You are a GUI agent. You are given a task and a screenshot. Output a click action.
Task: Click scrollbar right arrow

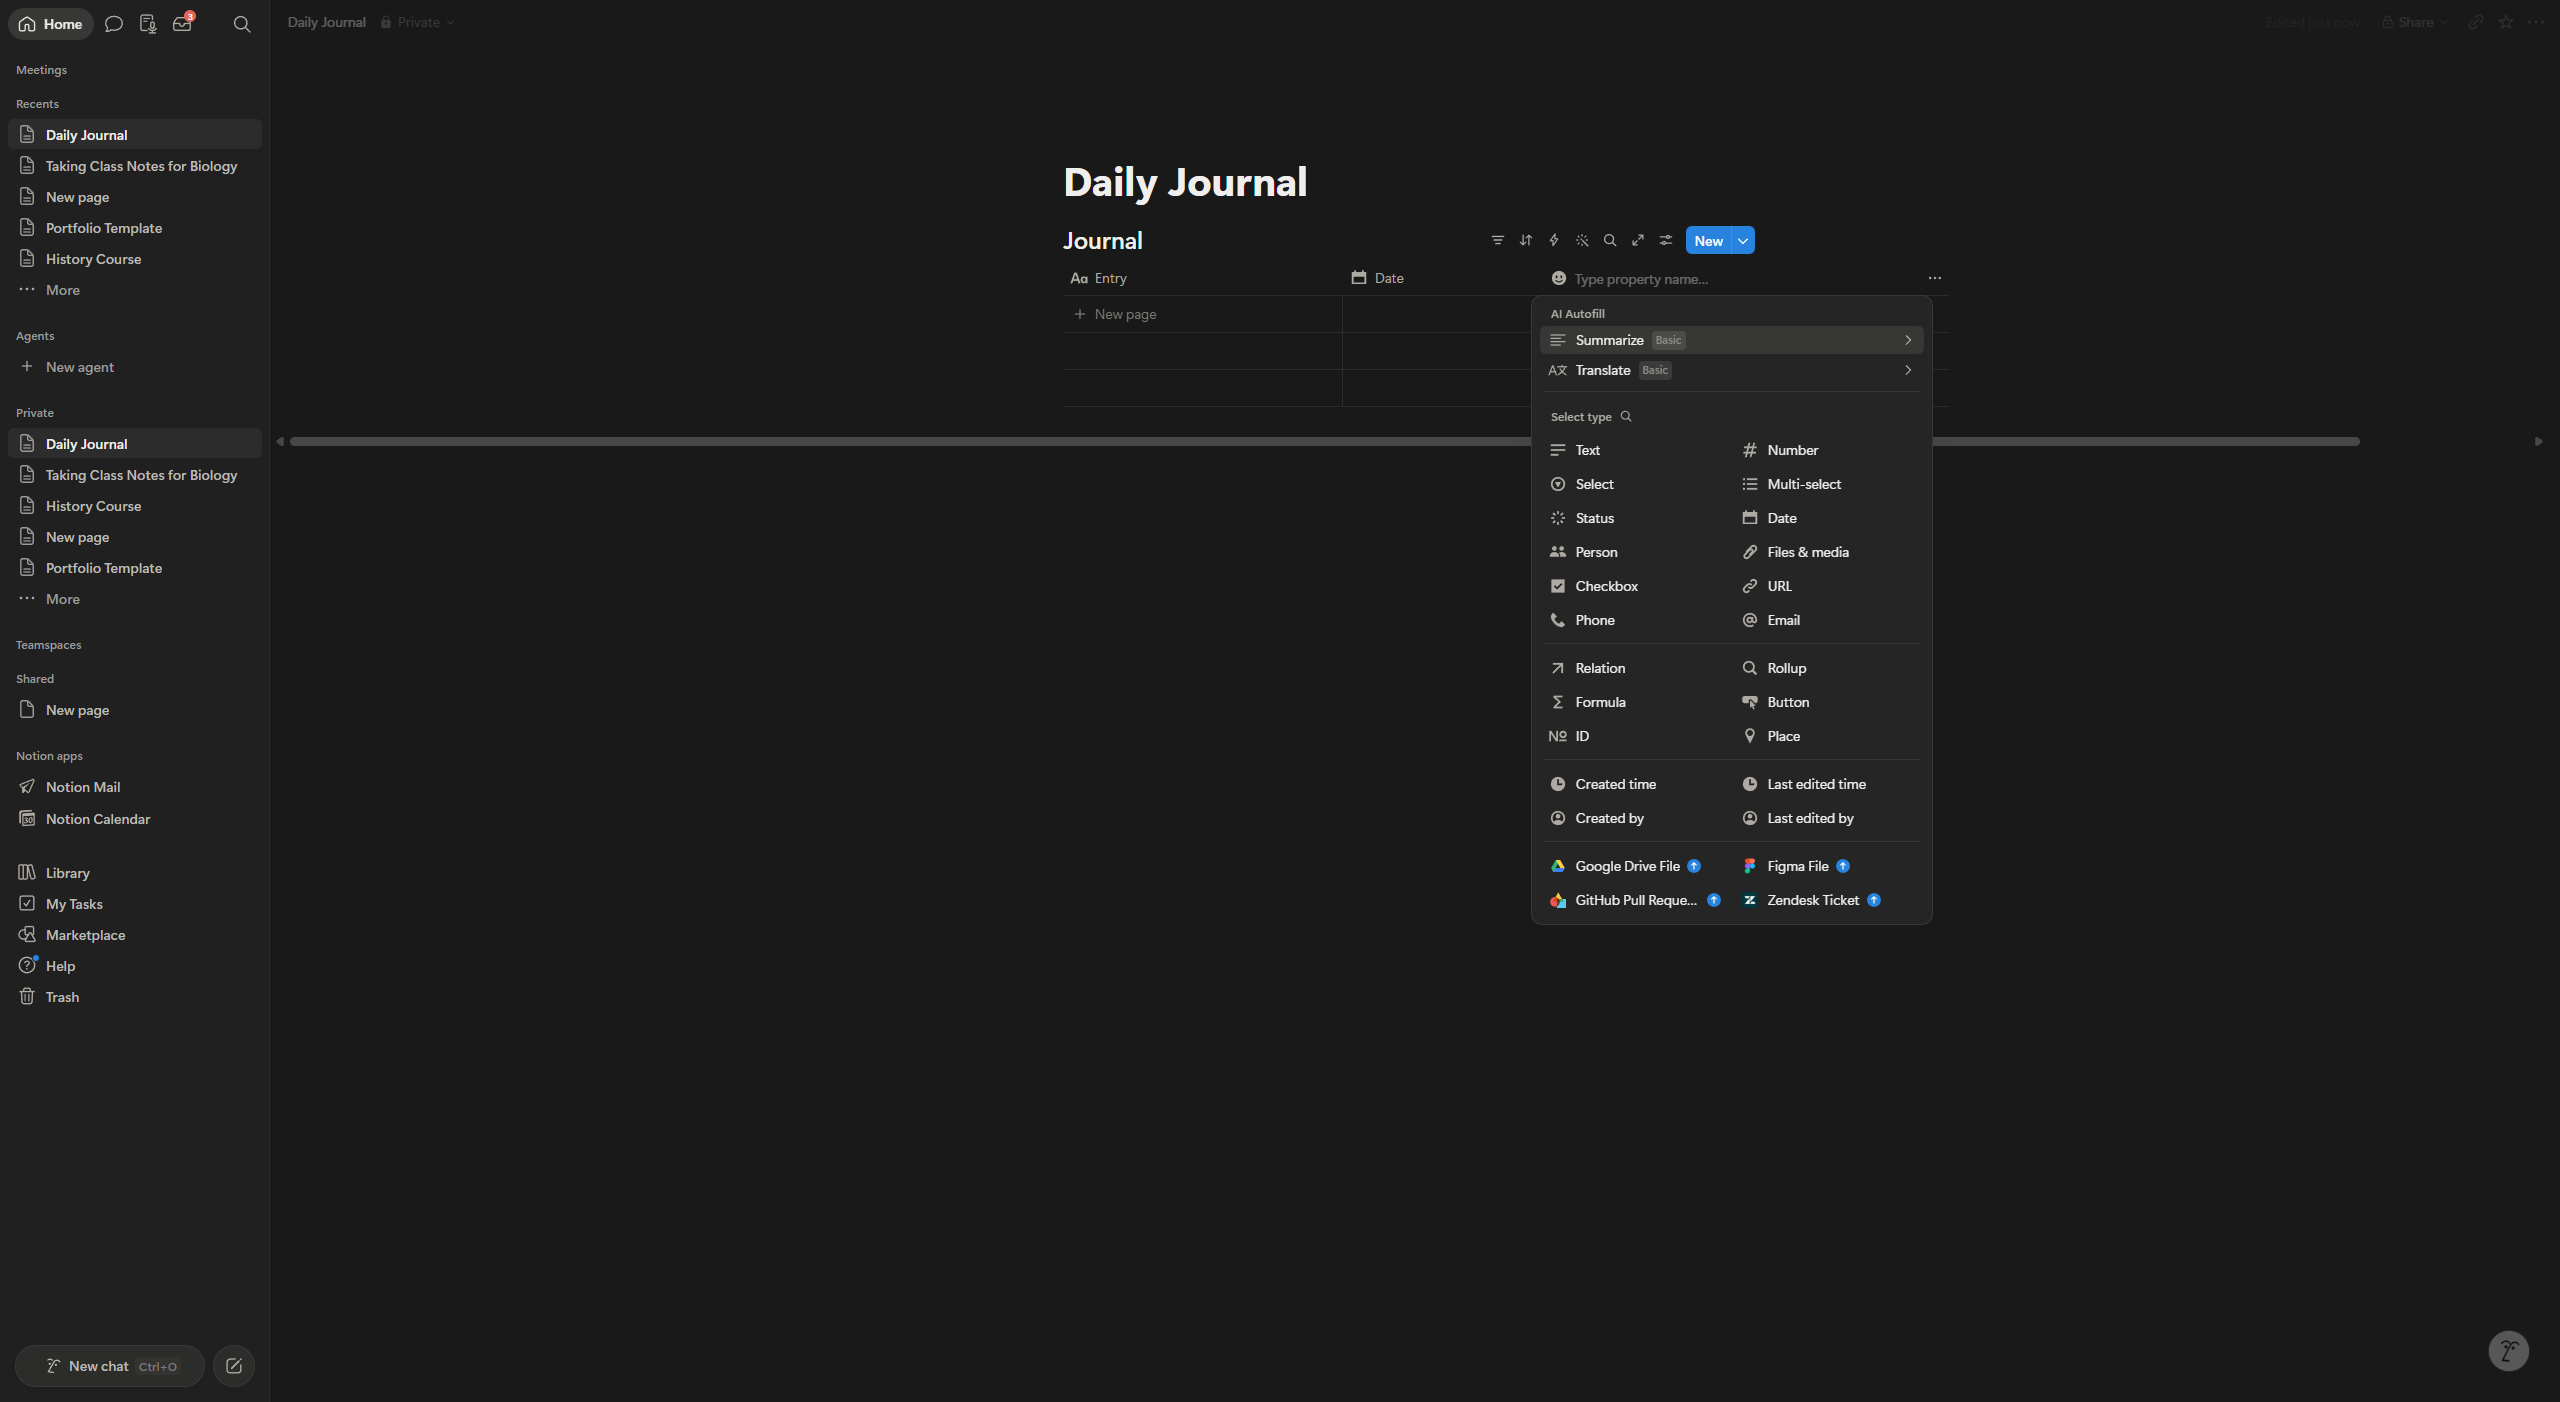pyautogui.click(x=2538, y=441)
